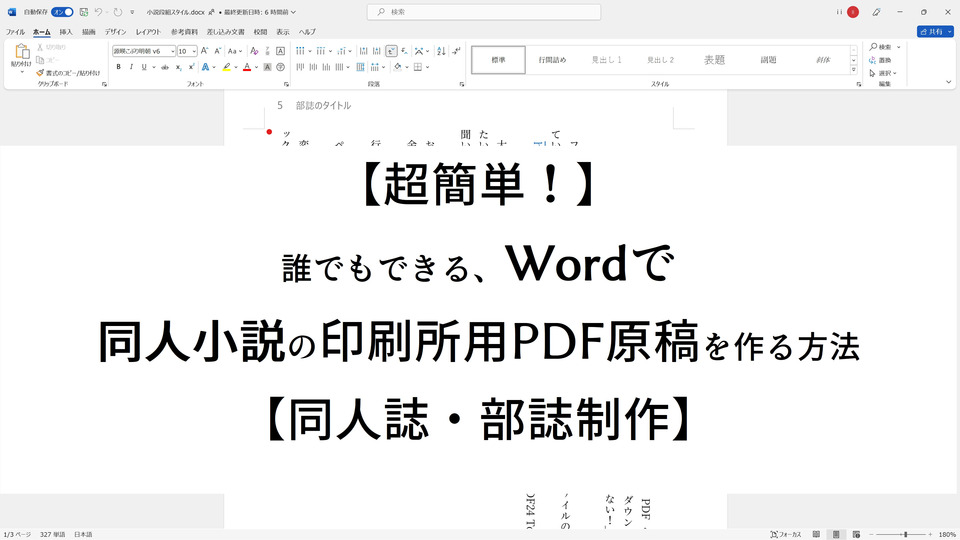The width and height of the screenshot is (960, 540).
Task: Click the text effects A icon
Action: pos(206,67)
